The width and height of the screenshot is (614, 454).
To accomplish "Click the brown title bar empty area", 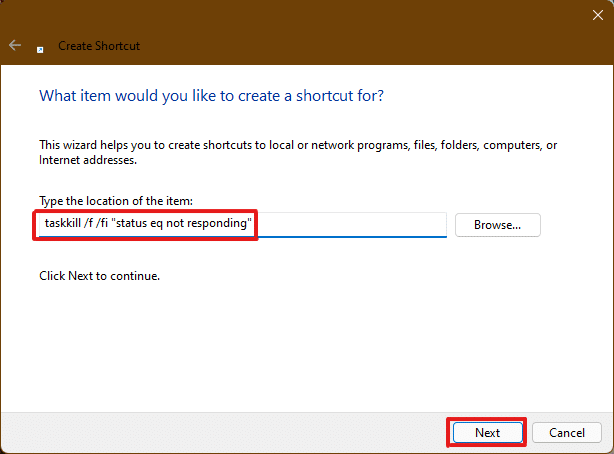I will point(352,31).
